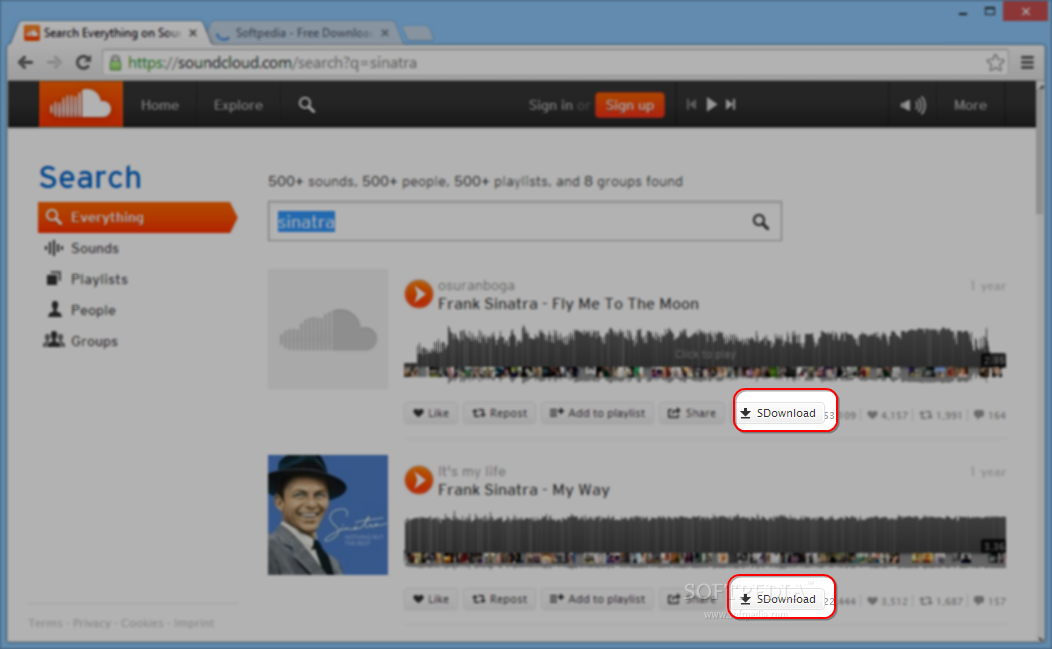The width and height of the screenshot is (1052, 649).
Task: Seek in the My Way waveform
Action: pos(704,540)
